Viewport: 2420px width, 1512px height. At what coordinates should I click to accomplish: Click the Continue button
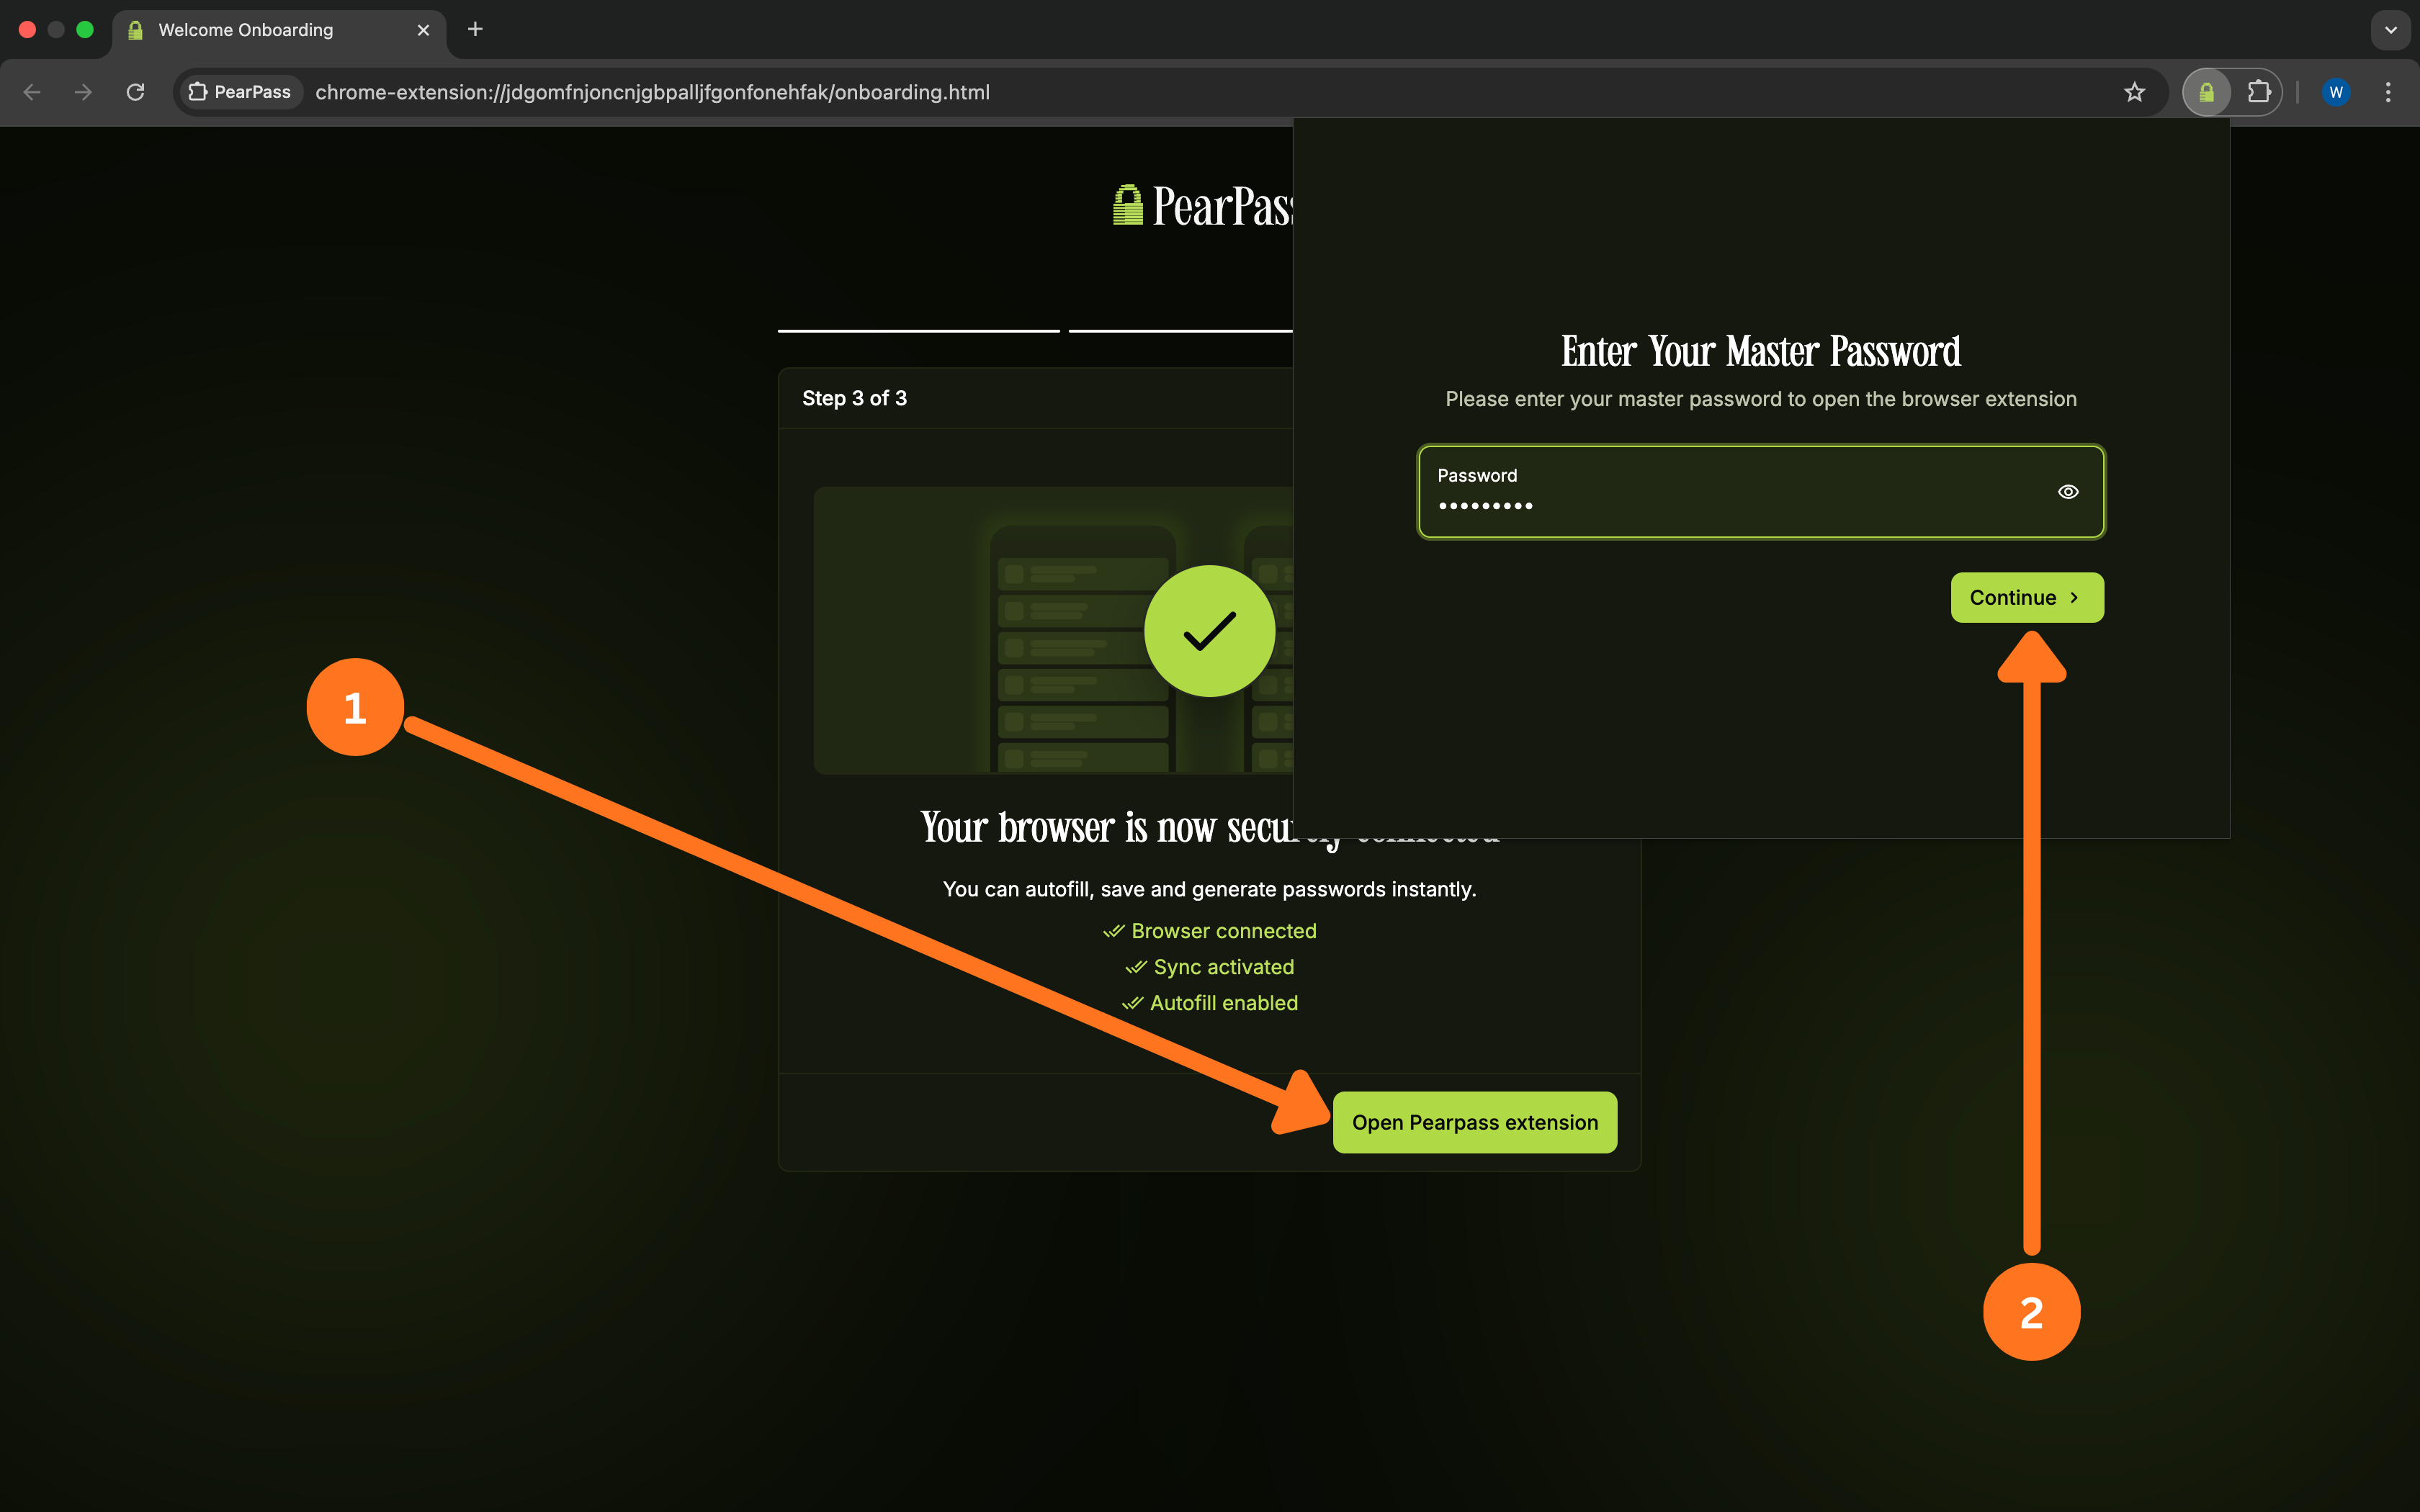[x=2027, y=597]
